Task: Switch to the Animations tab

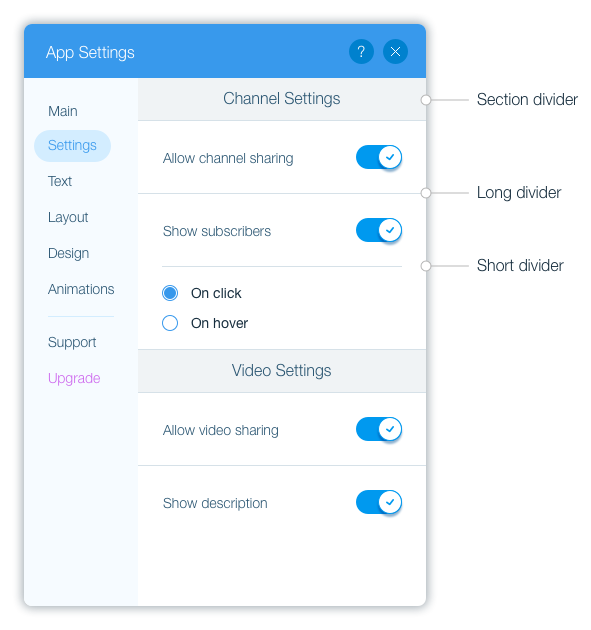Action: click(x=81, y=289)
